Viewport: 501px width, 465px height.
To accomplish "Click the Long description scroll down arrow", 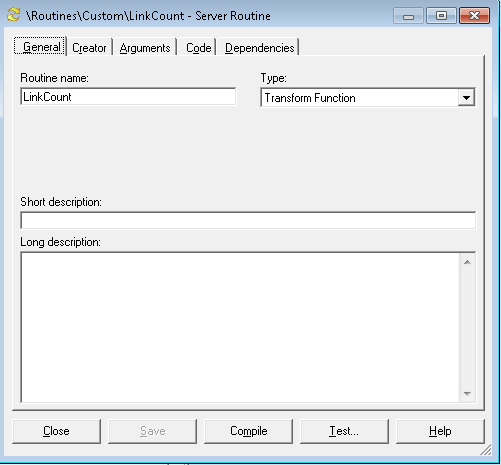I will click(x=467, y=394).
